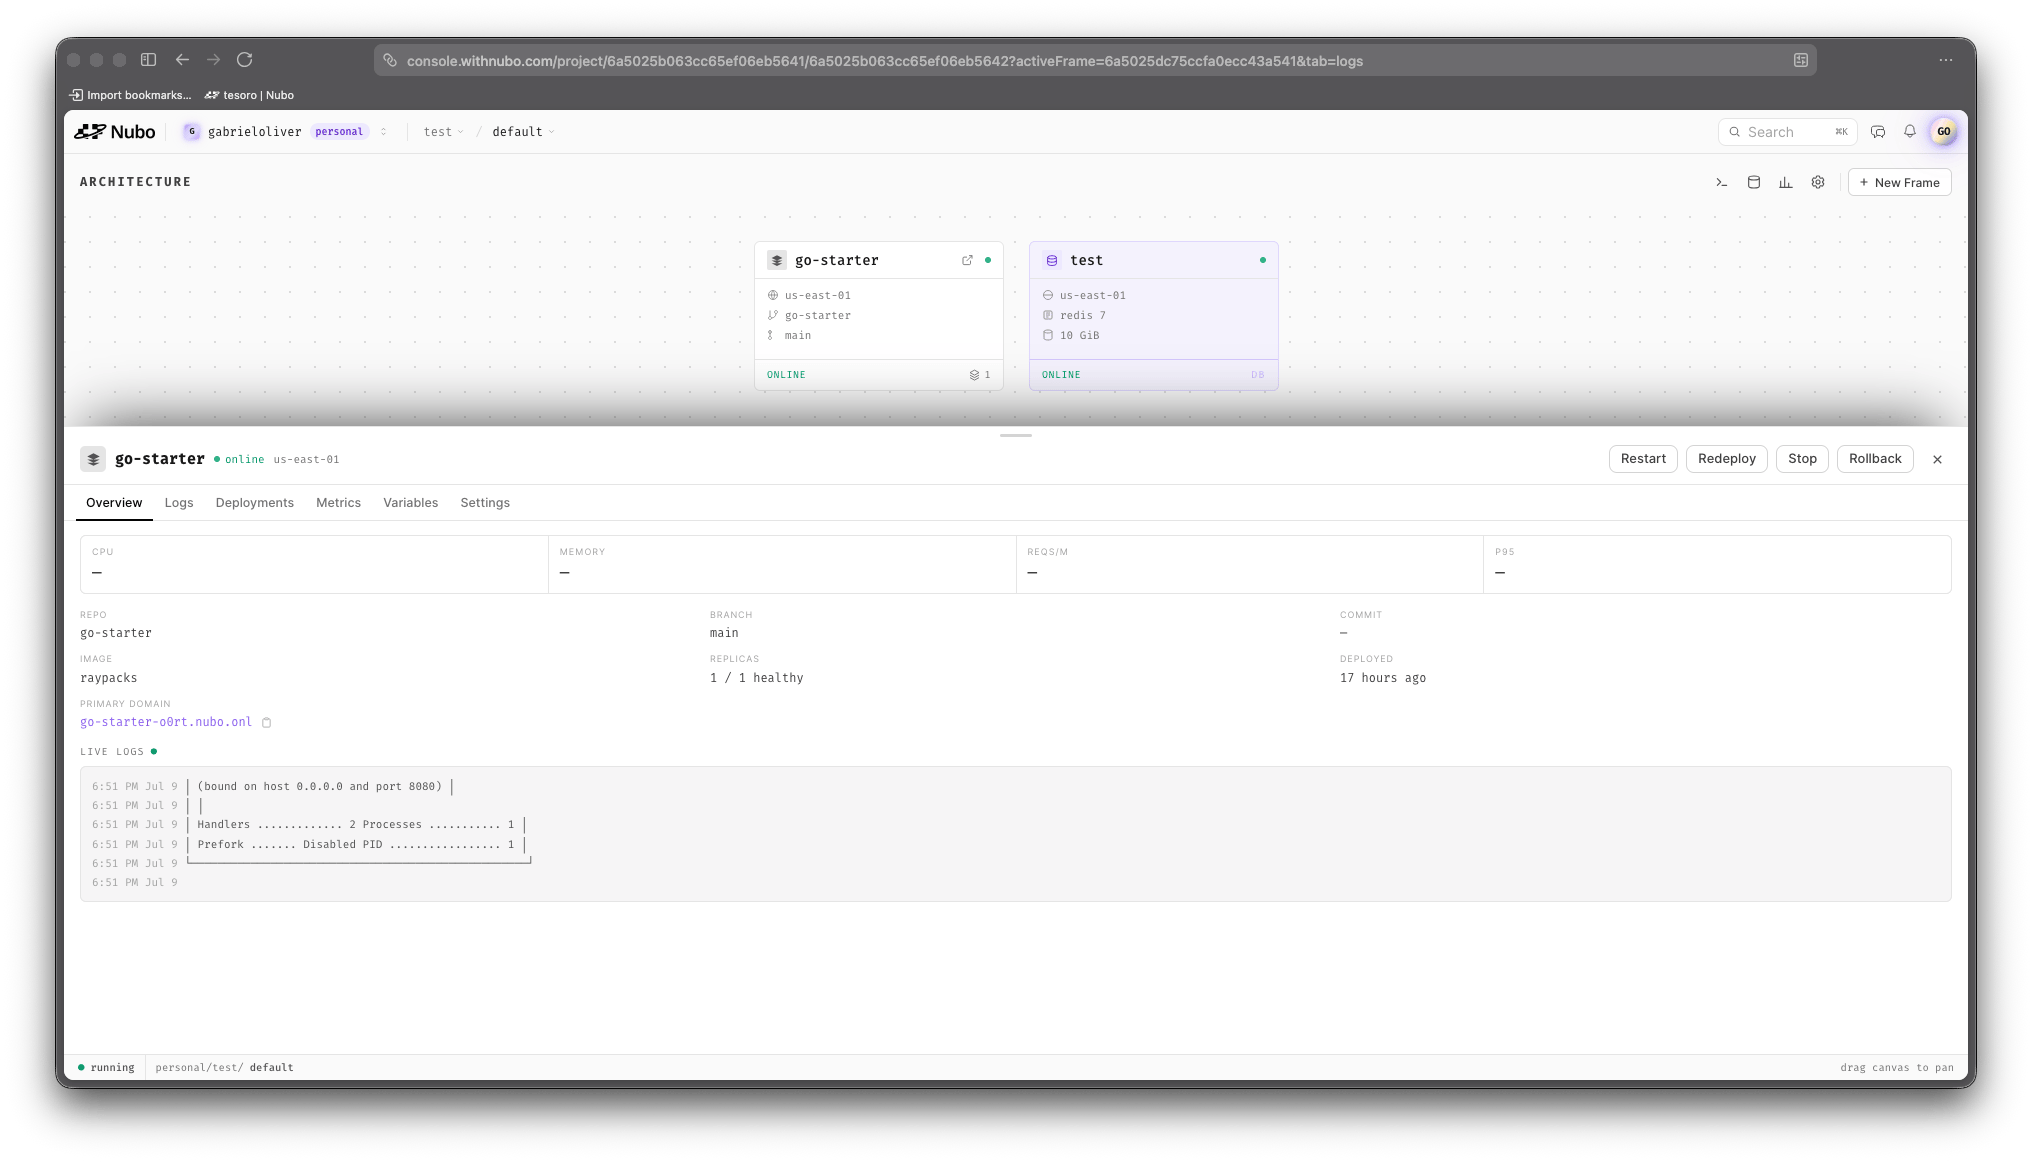Click the browser address bar URL

(x=885, y=61)
